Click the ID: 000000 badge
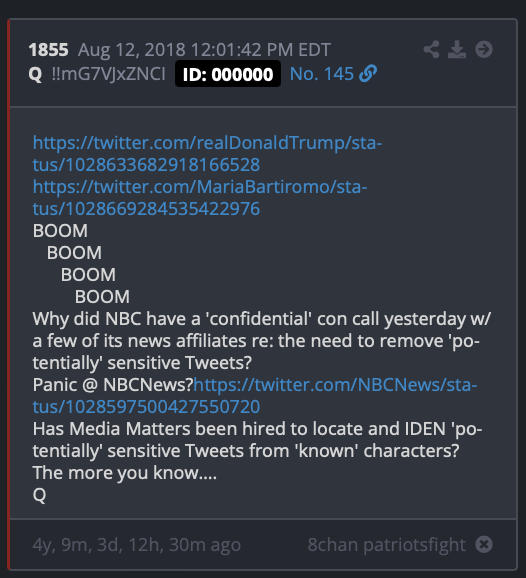This screenshot has height=578, width=526. click(228, 74)
